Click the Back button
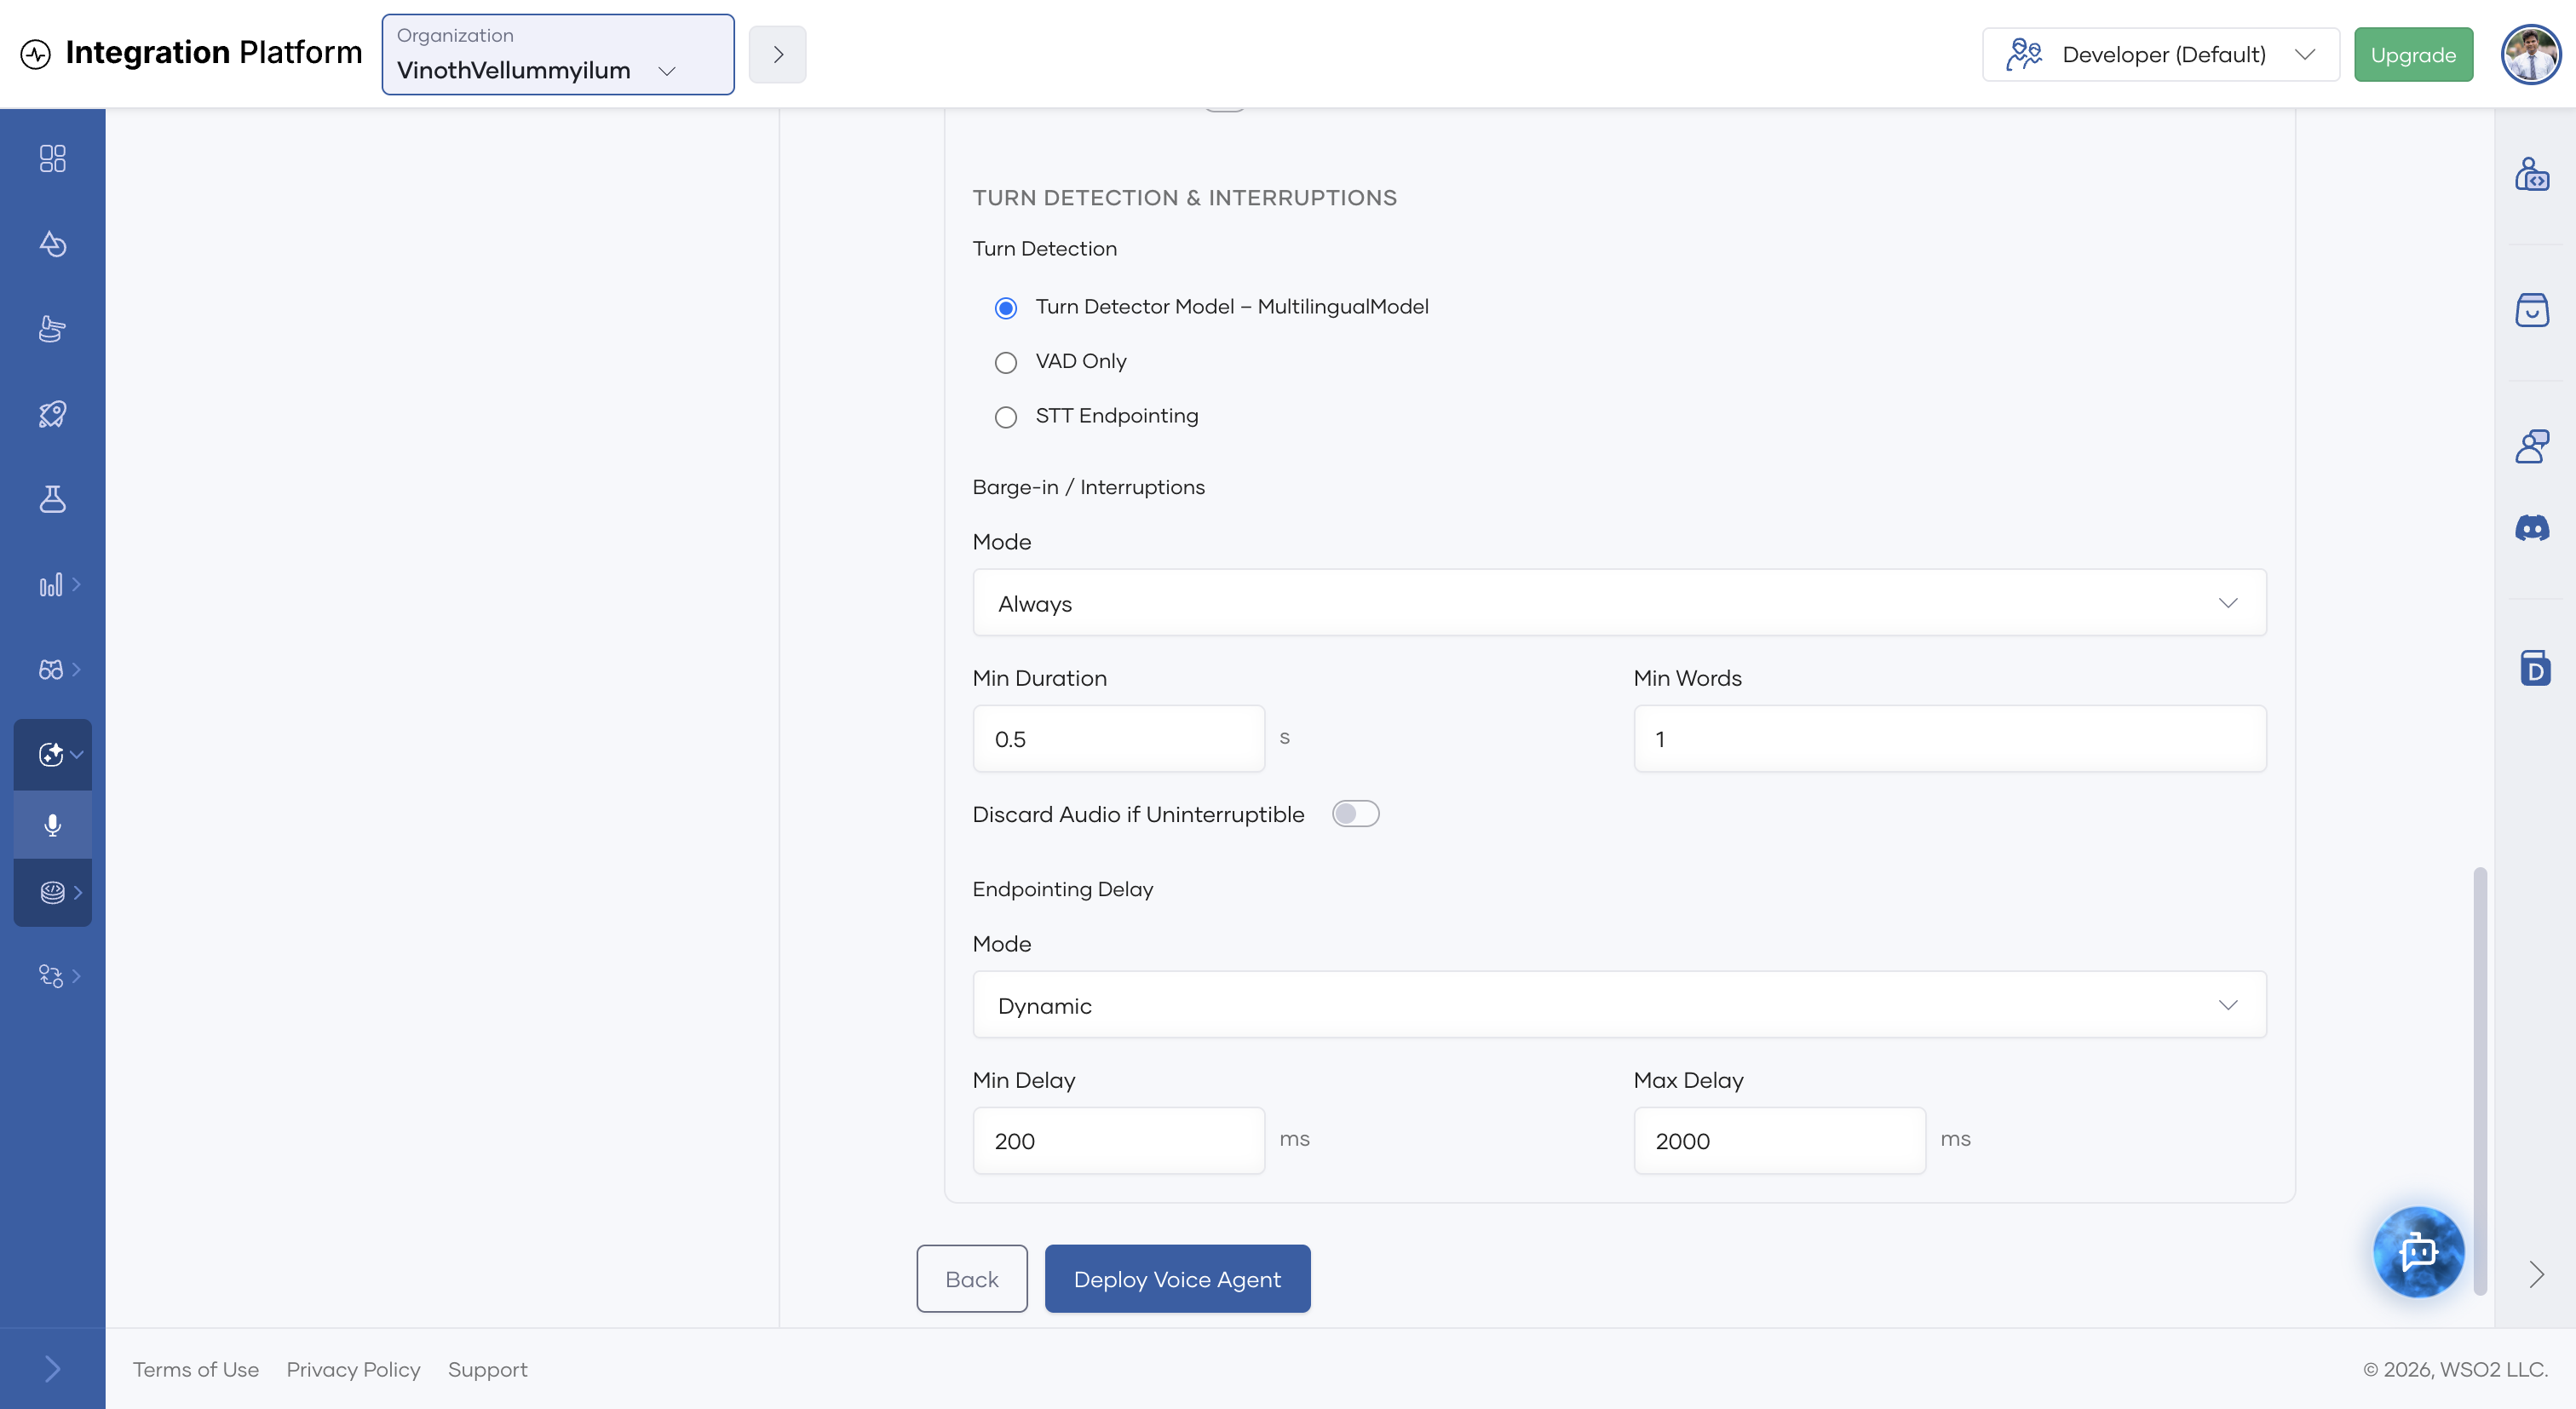Image resolution: width=2576 pixels, height=1409 pixels. 971,1279
